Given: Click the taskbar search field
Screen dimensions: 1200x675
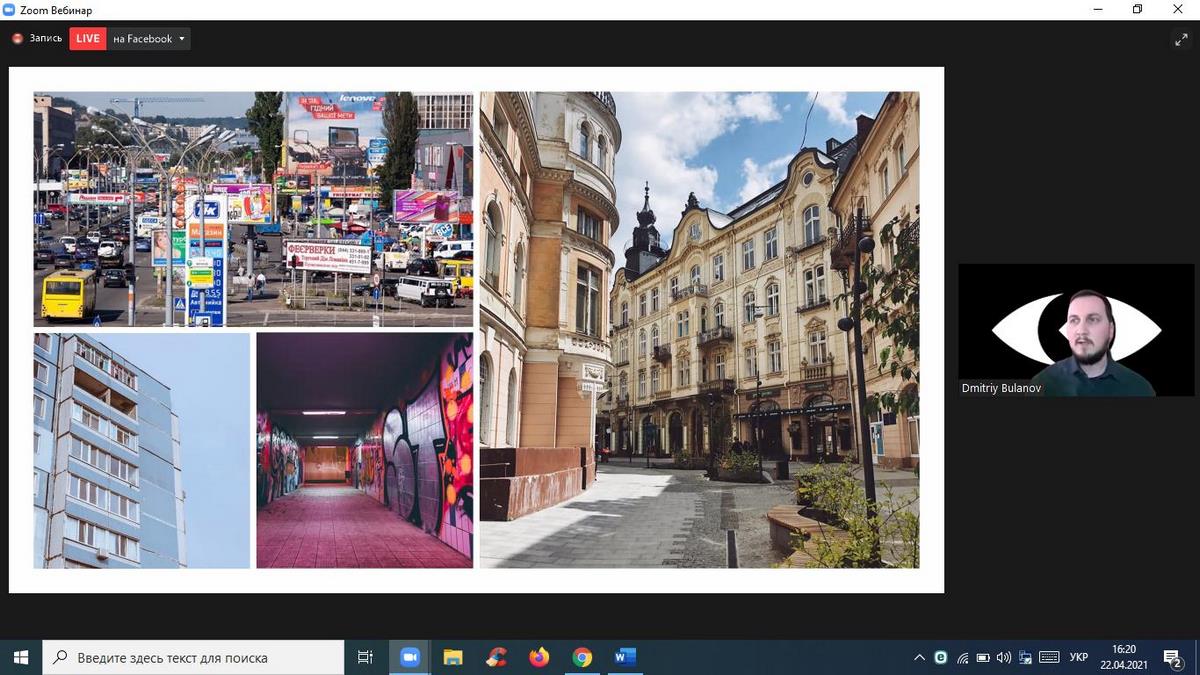Looking at the screenshot, I should pyautogui.click(x=195, y=657).
